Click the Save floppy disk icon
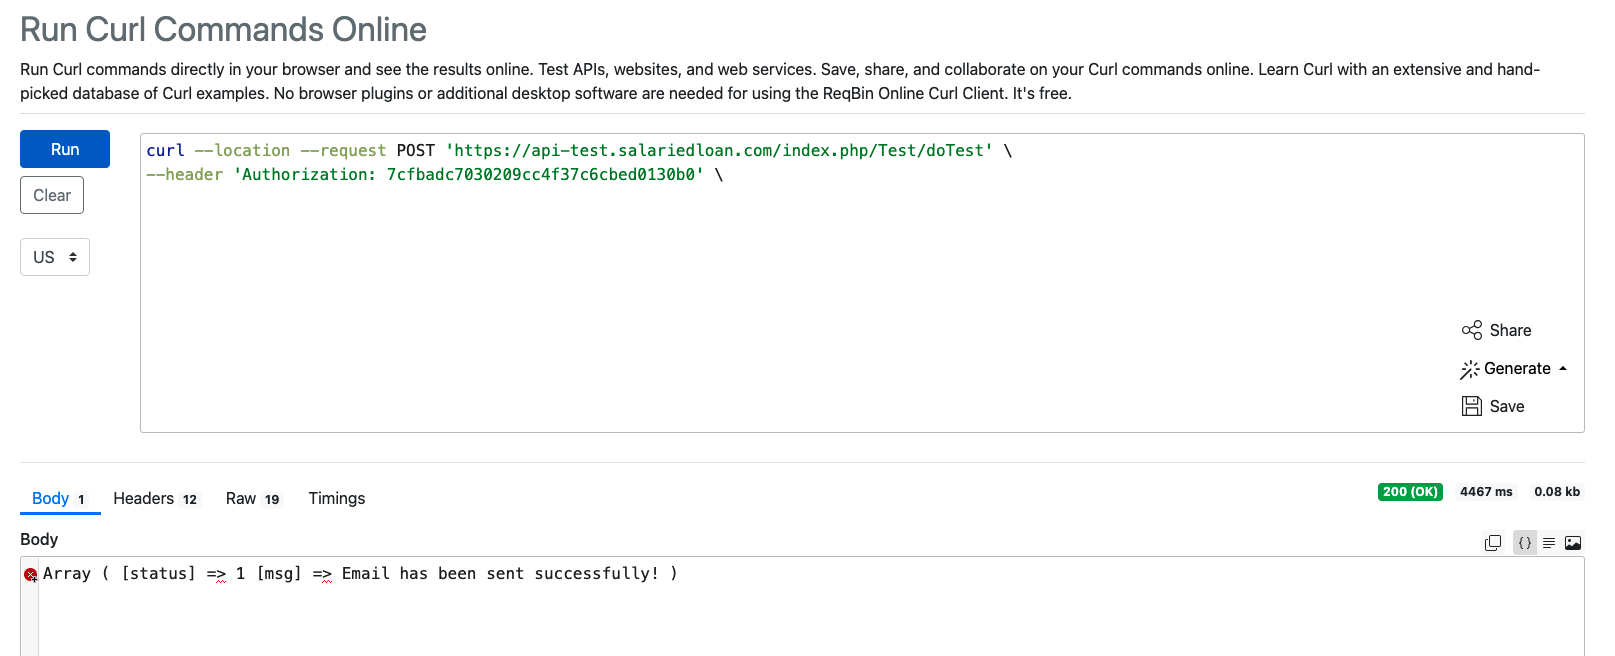Image resolution: width=1615 pixels, height=656 pixels. click(1471, 406)
